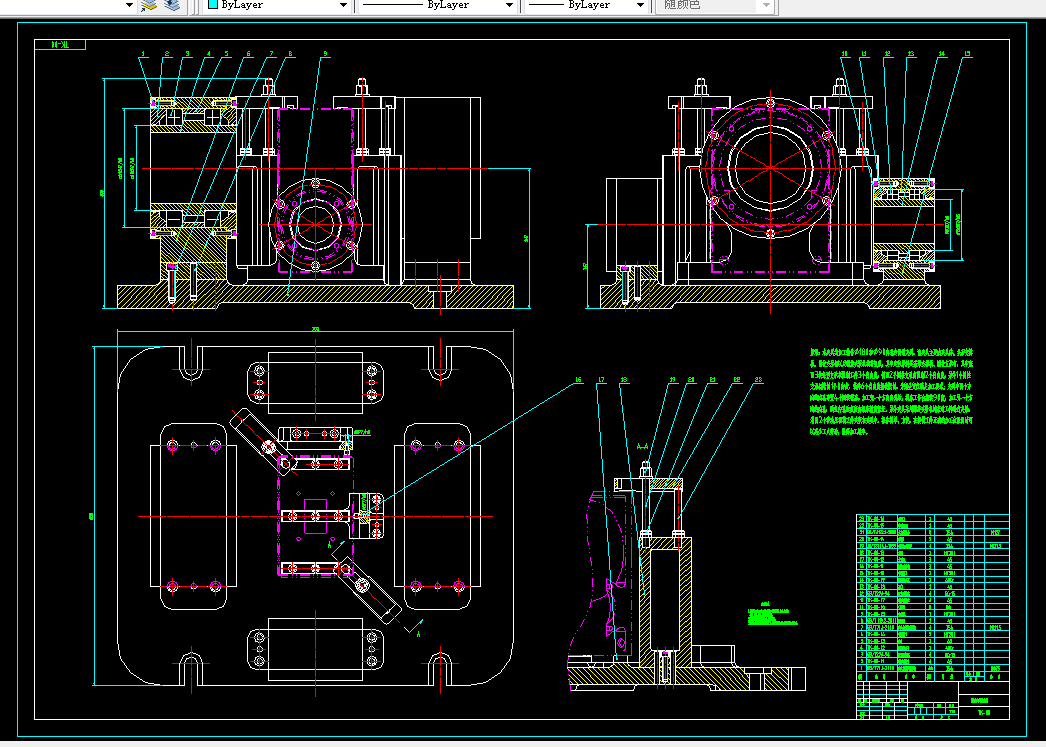
Task: Click the Make Object's Layer Current icon
Action: pyautogui.click(x=148, y=5)
